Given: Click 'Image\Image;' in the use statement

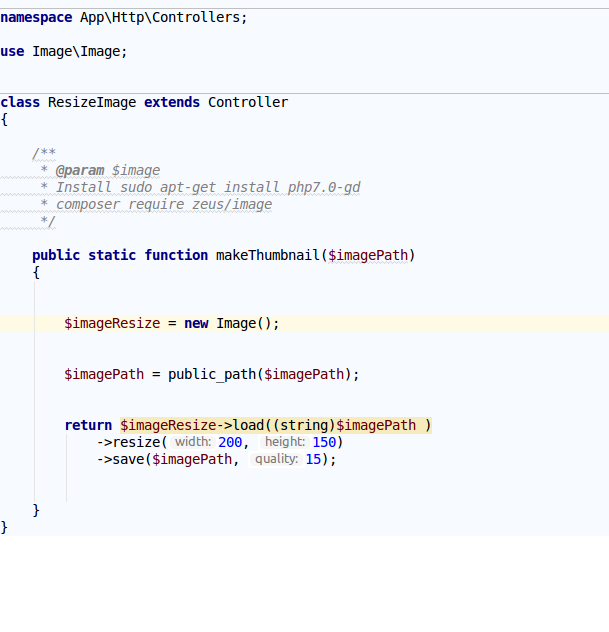Looking at the screenshot, I should [80, 52].
